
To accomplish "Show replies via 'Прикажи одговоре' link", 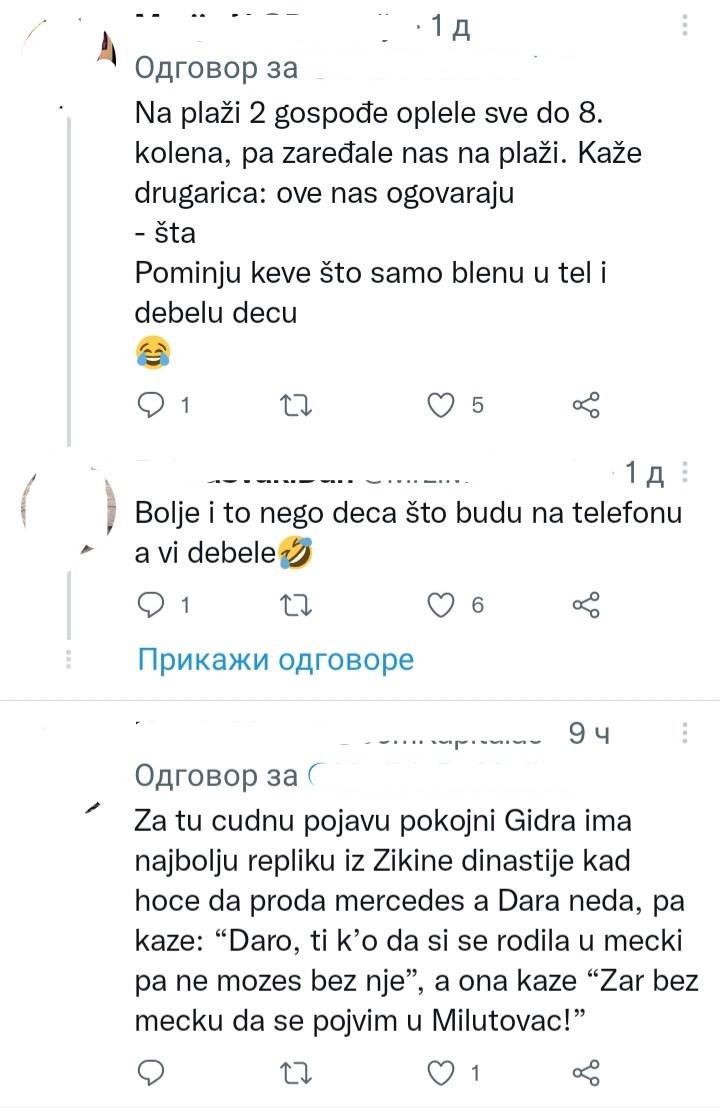I will coord(275,660).
